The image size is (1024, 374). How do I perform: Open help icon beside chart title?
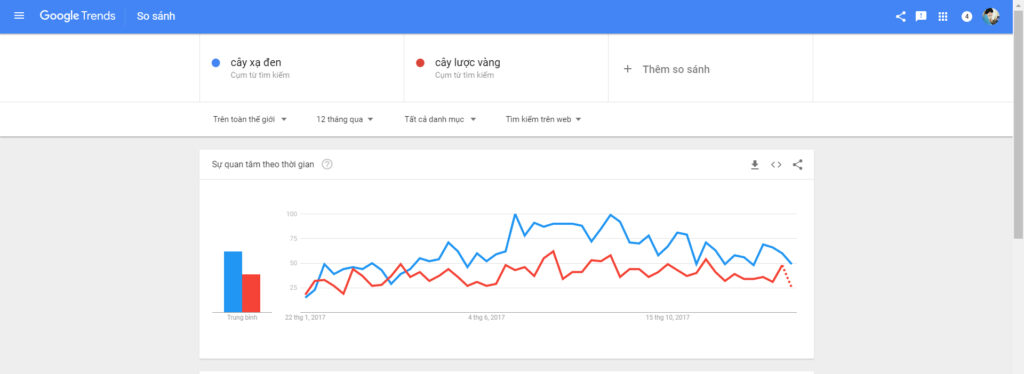click(x=327, y=164)
